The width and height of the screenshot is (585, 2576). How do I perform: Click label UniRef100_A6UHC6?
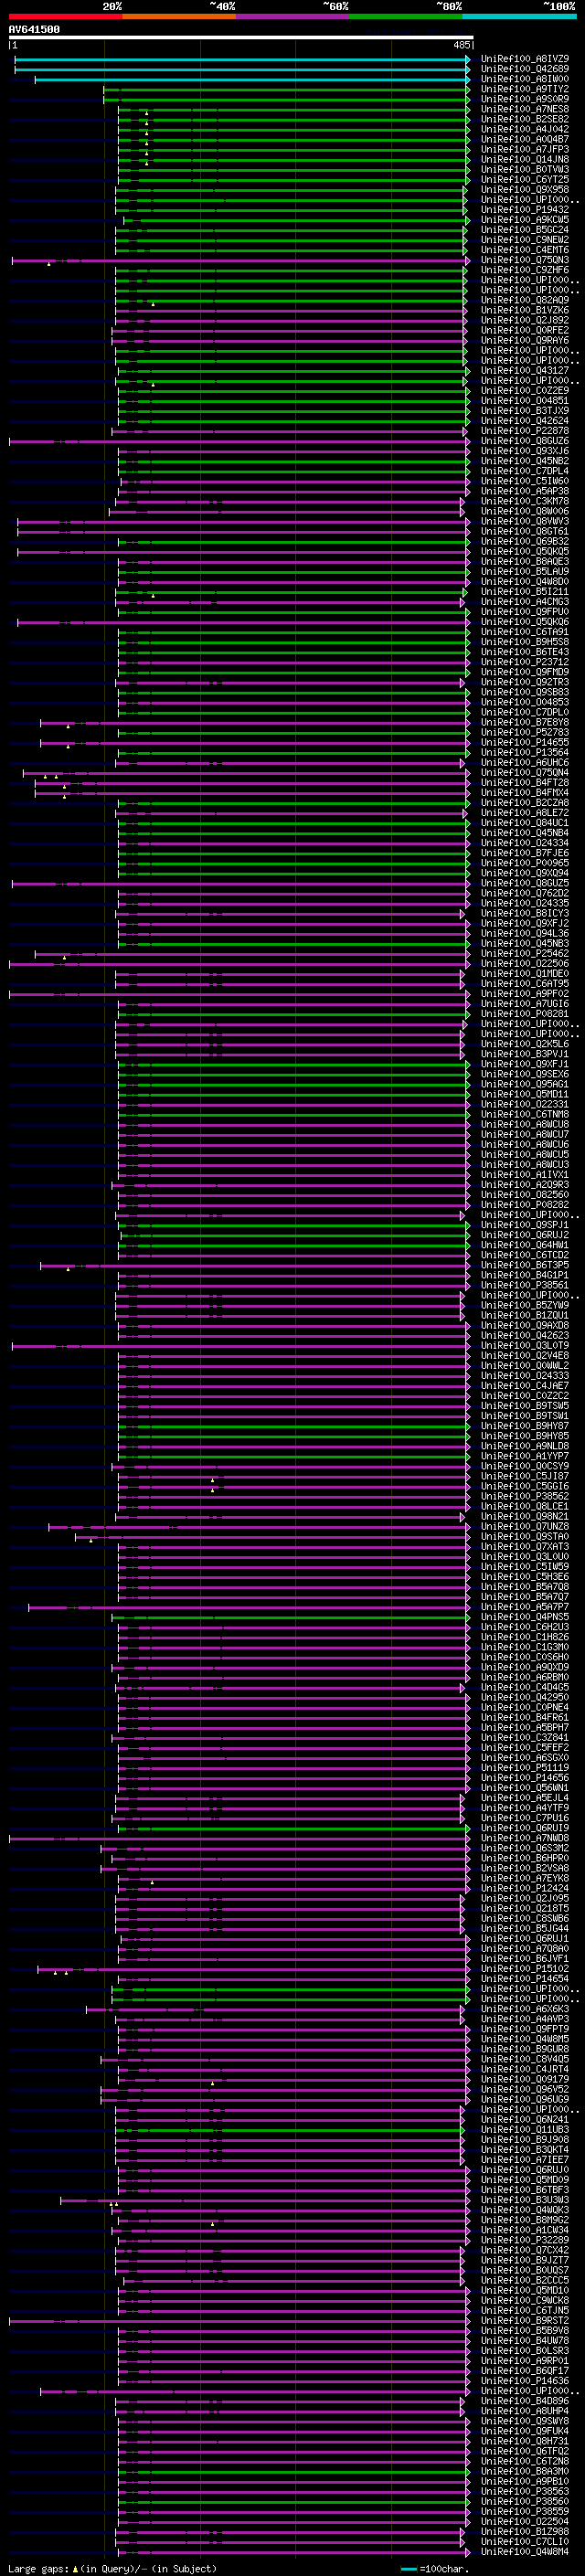pos(525,763)
